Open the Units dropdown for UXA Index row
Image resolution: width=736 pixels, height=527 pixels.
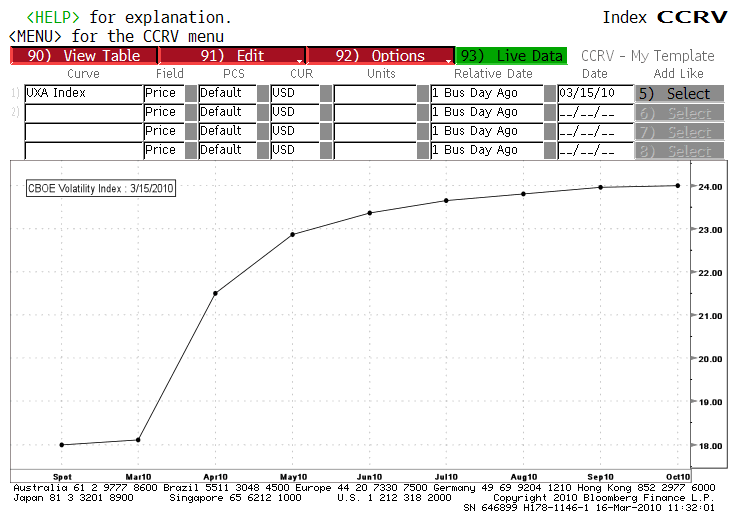coord(423,93)
